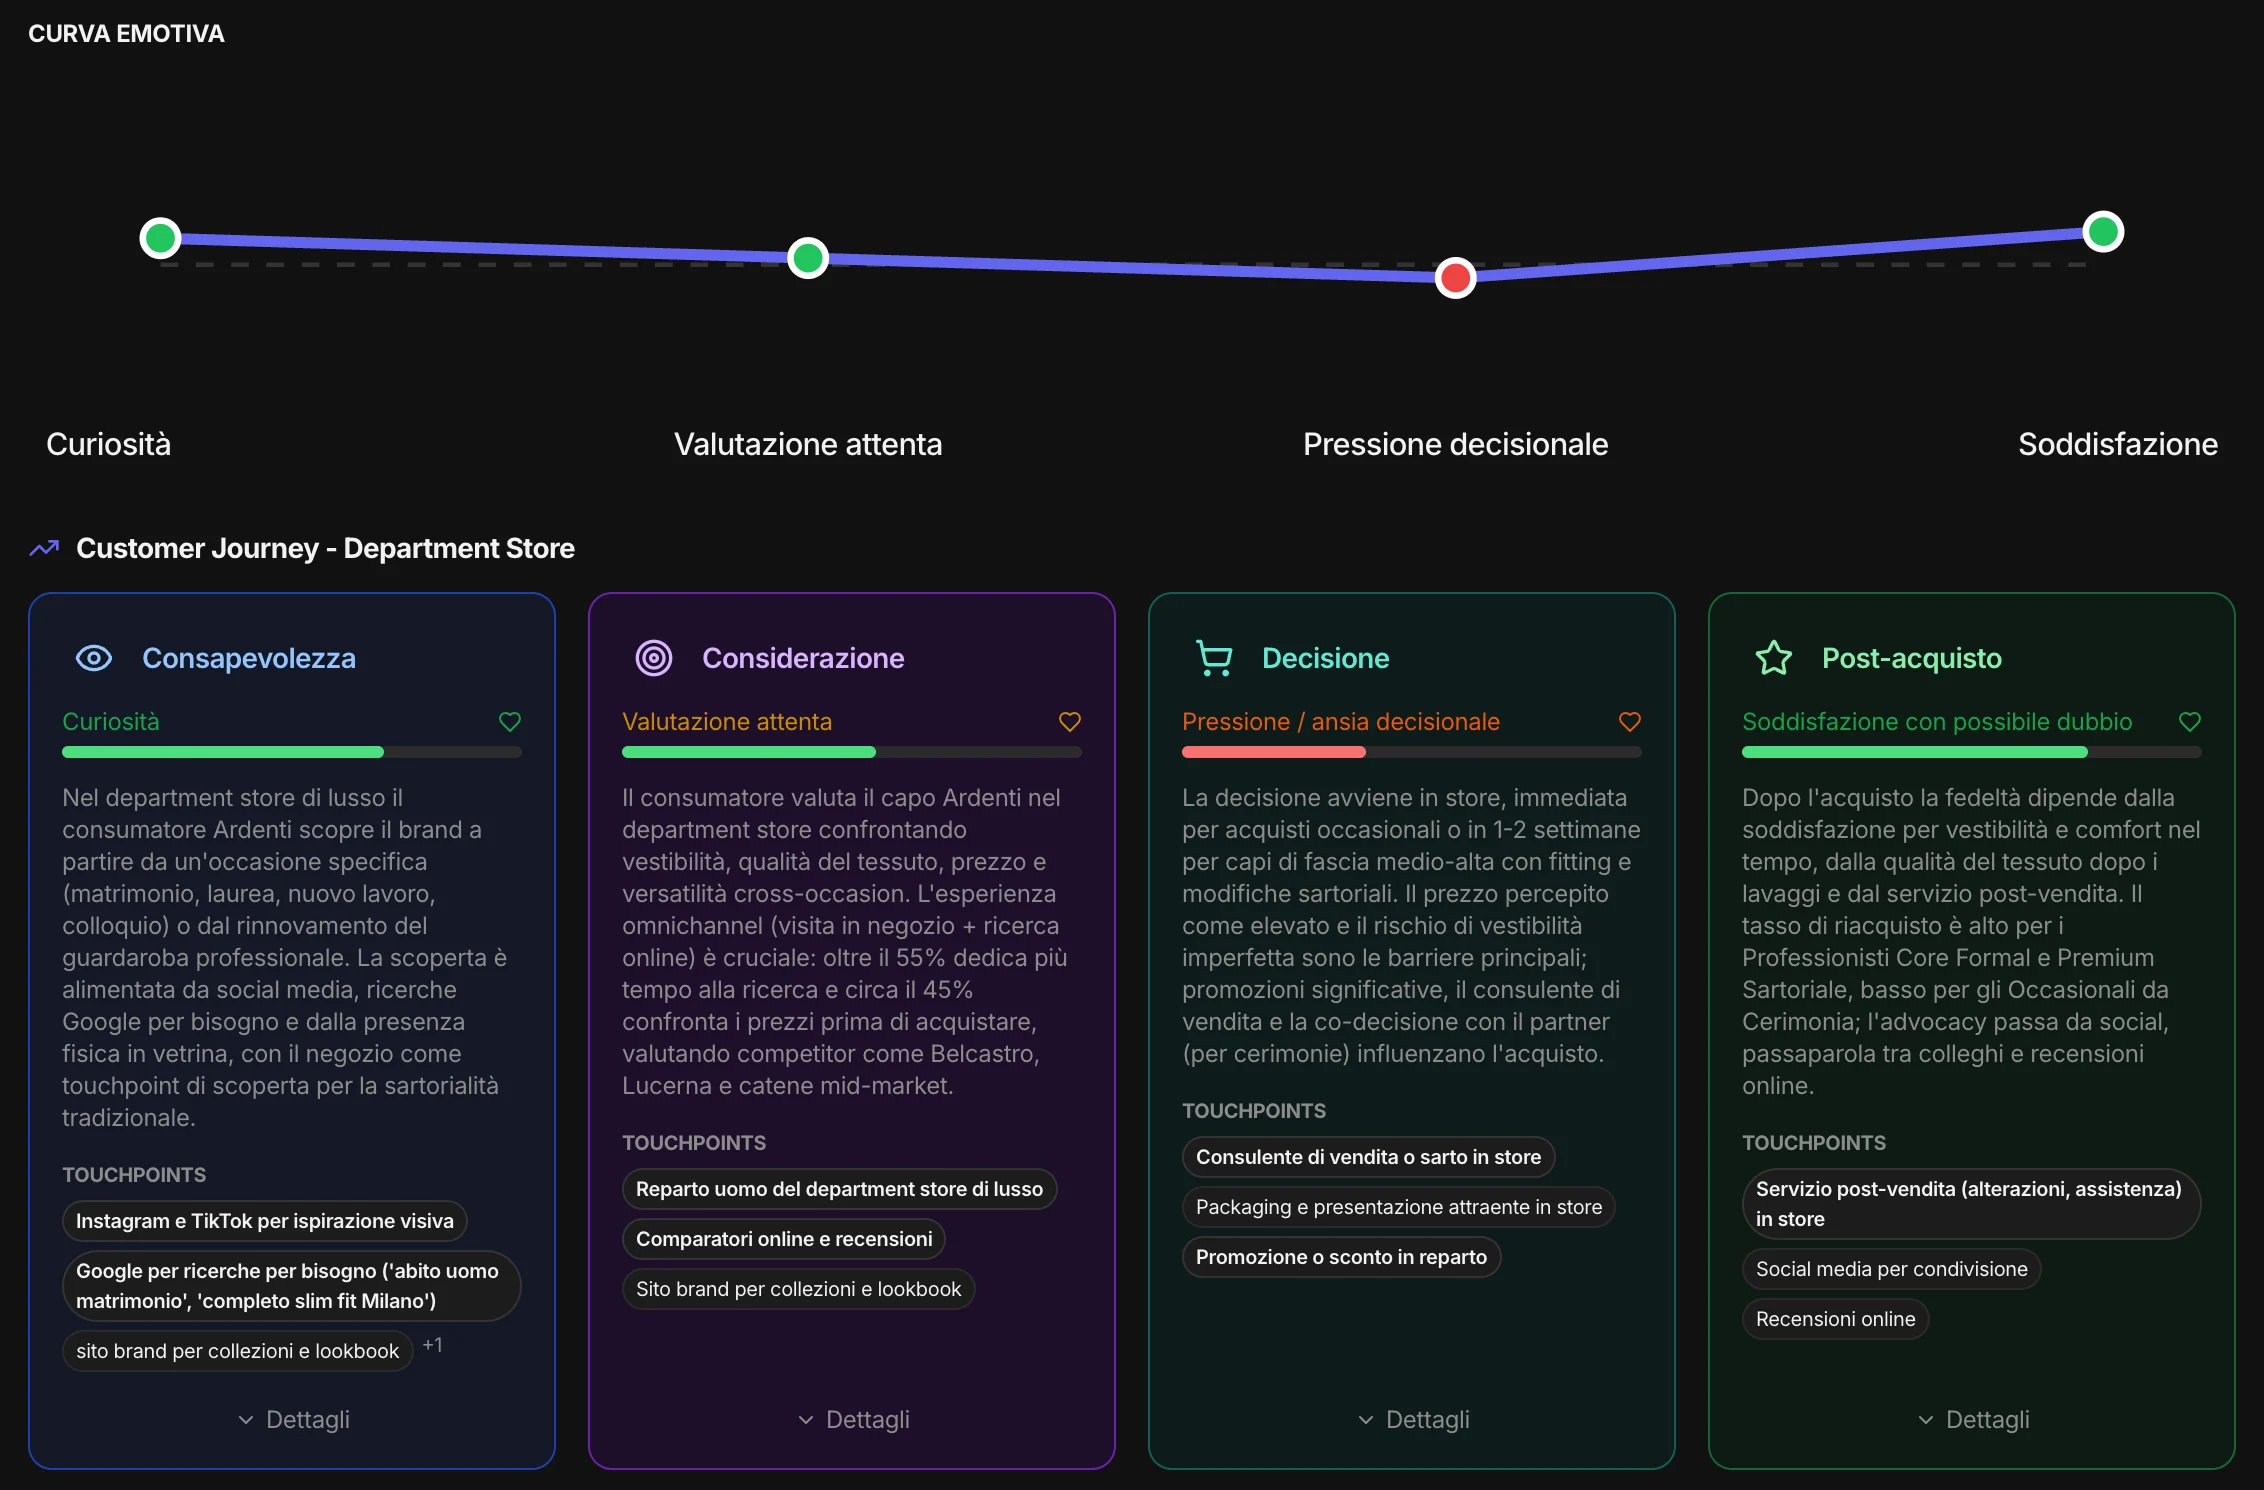The width and height of the screenshot is (2264, 1490).
Task: Select the Valutazione attenta point on the curve
Action: [x=808, y=258]
